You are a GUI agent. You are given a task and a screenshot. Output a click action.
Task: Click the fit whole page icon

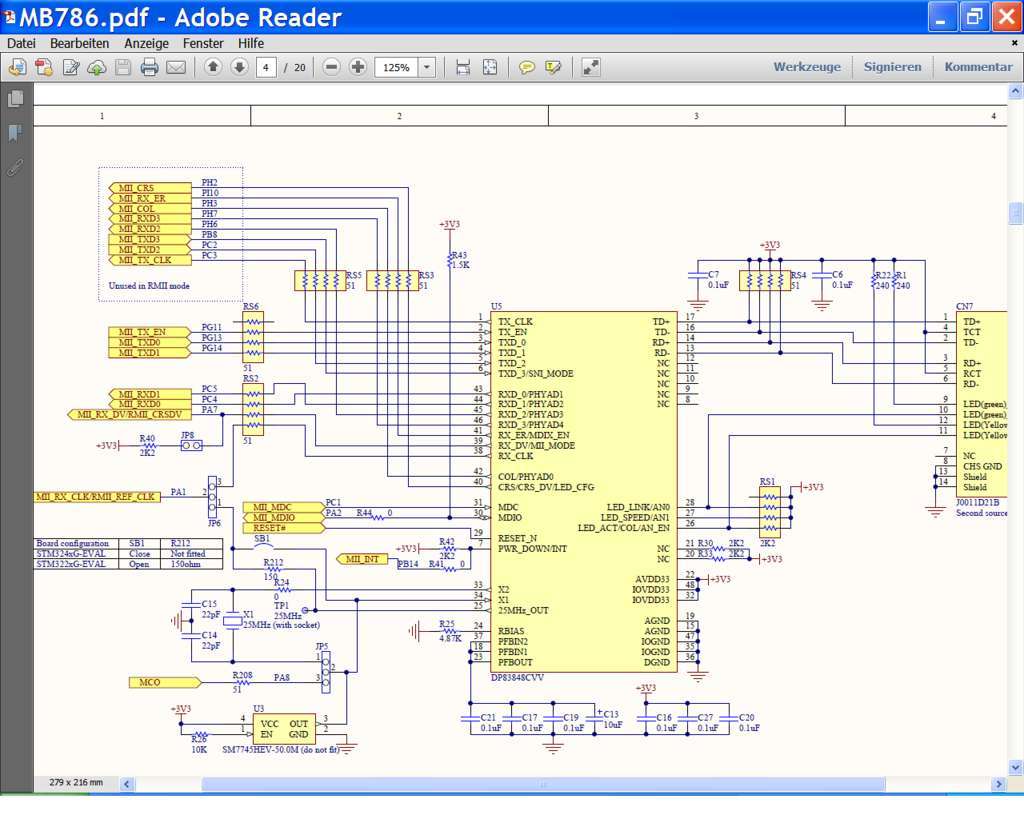pyautogui.click(x=490, y=67)
